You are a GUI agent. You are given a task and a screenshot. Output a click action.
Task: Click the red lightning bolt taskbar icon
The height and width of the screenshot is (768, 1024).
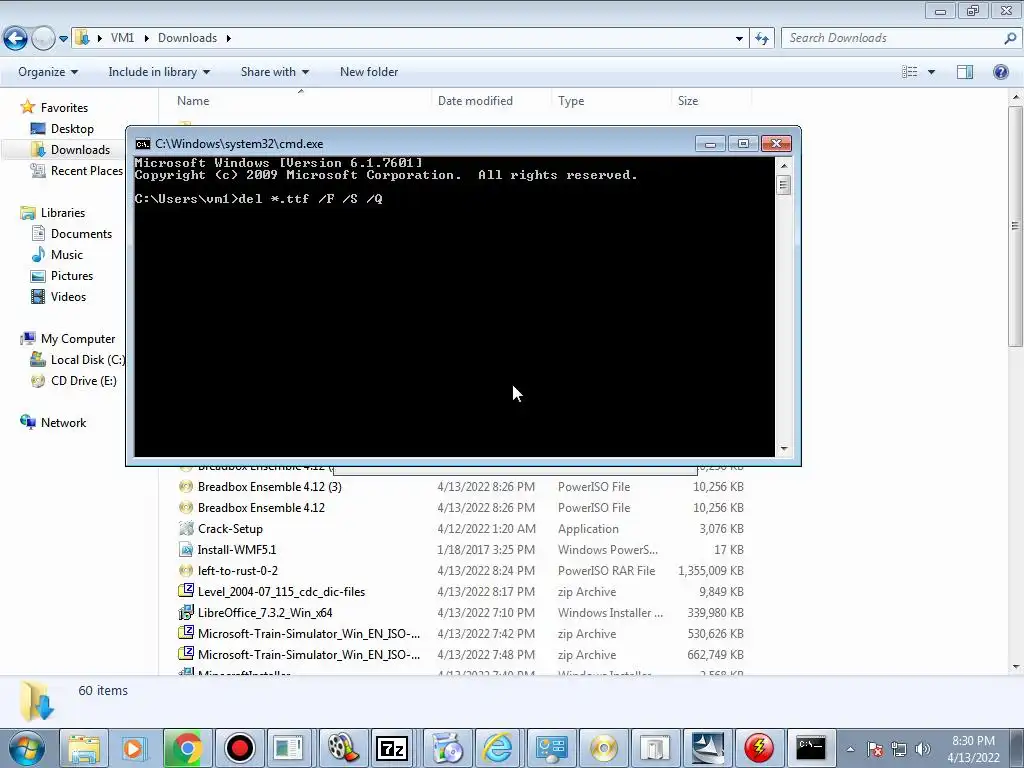pyautogui.click(x=759, y=748)
